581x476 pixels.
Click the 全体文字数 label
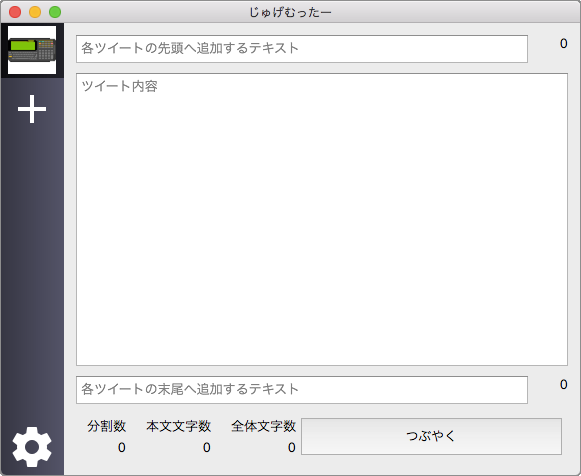pyautogui.click(x=263, y=426)
